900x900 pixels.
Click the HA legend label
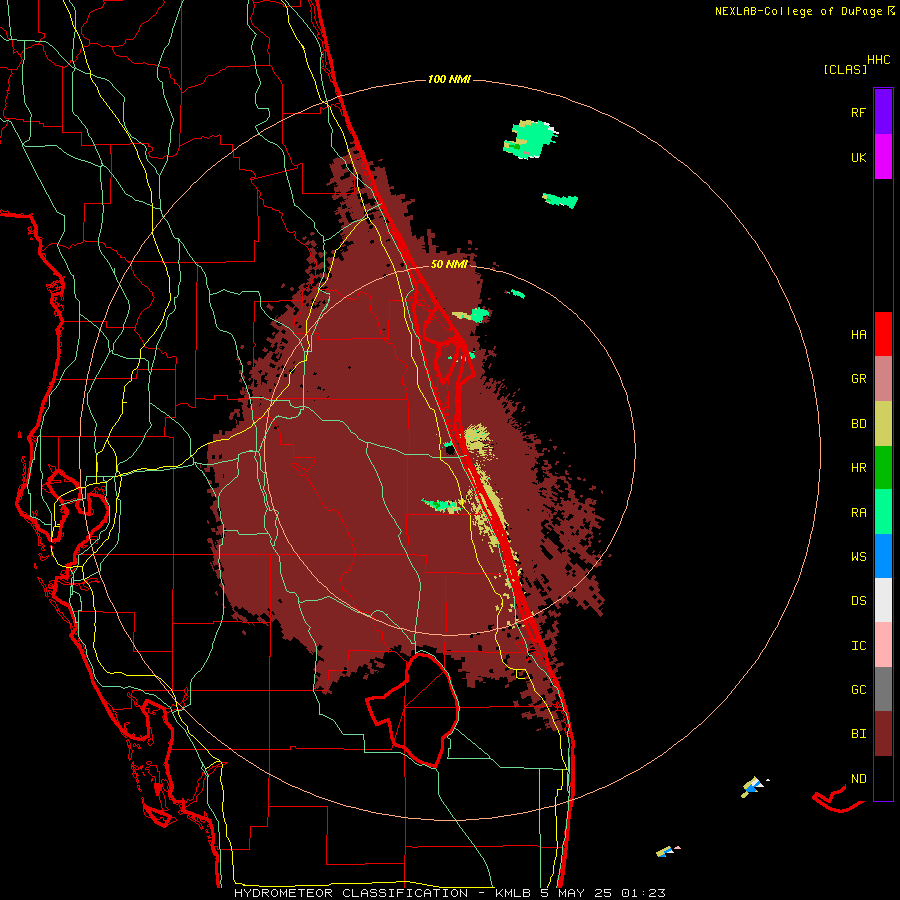pos(858,335)
